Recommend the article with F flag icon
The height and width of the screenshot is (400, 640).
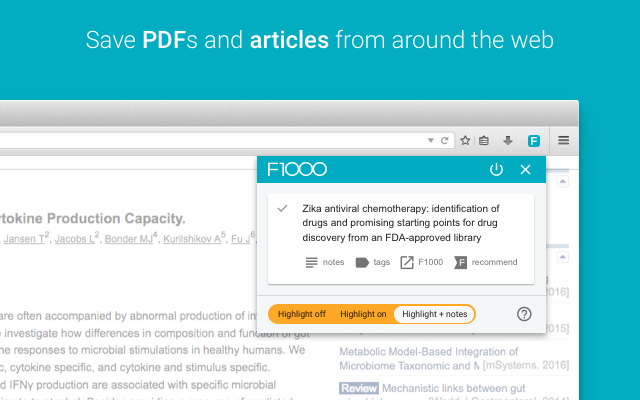[x=485, y=262]
